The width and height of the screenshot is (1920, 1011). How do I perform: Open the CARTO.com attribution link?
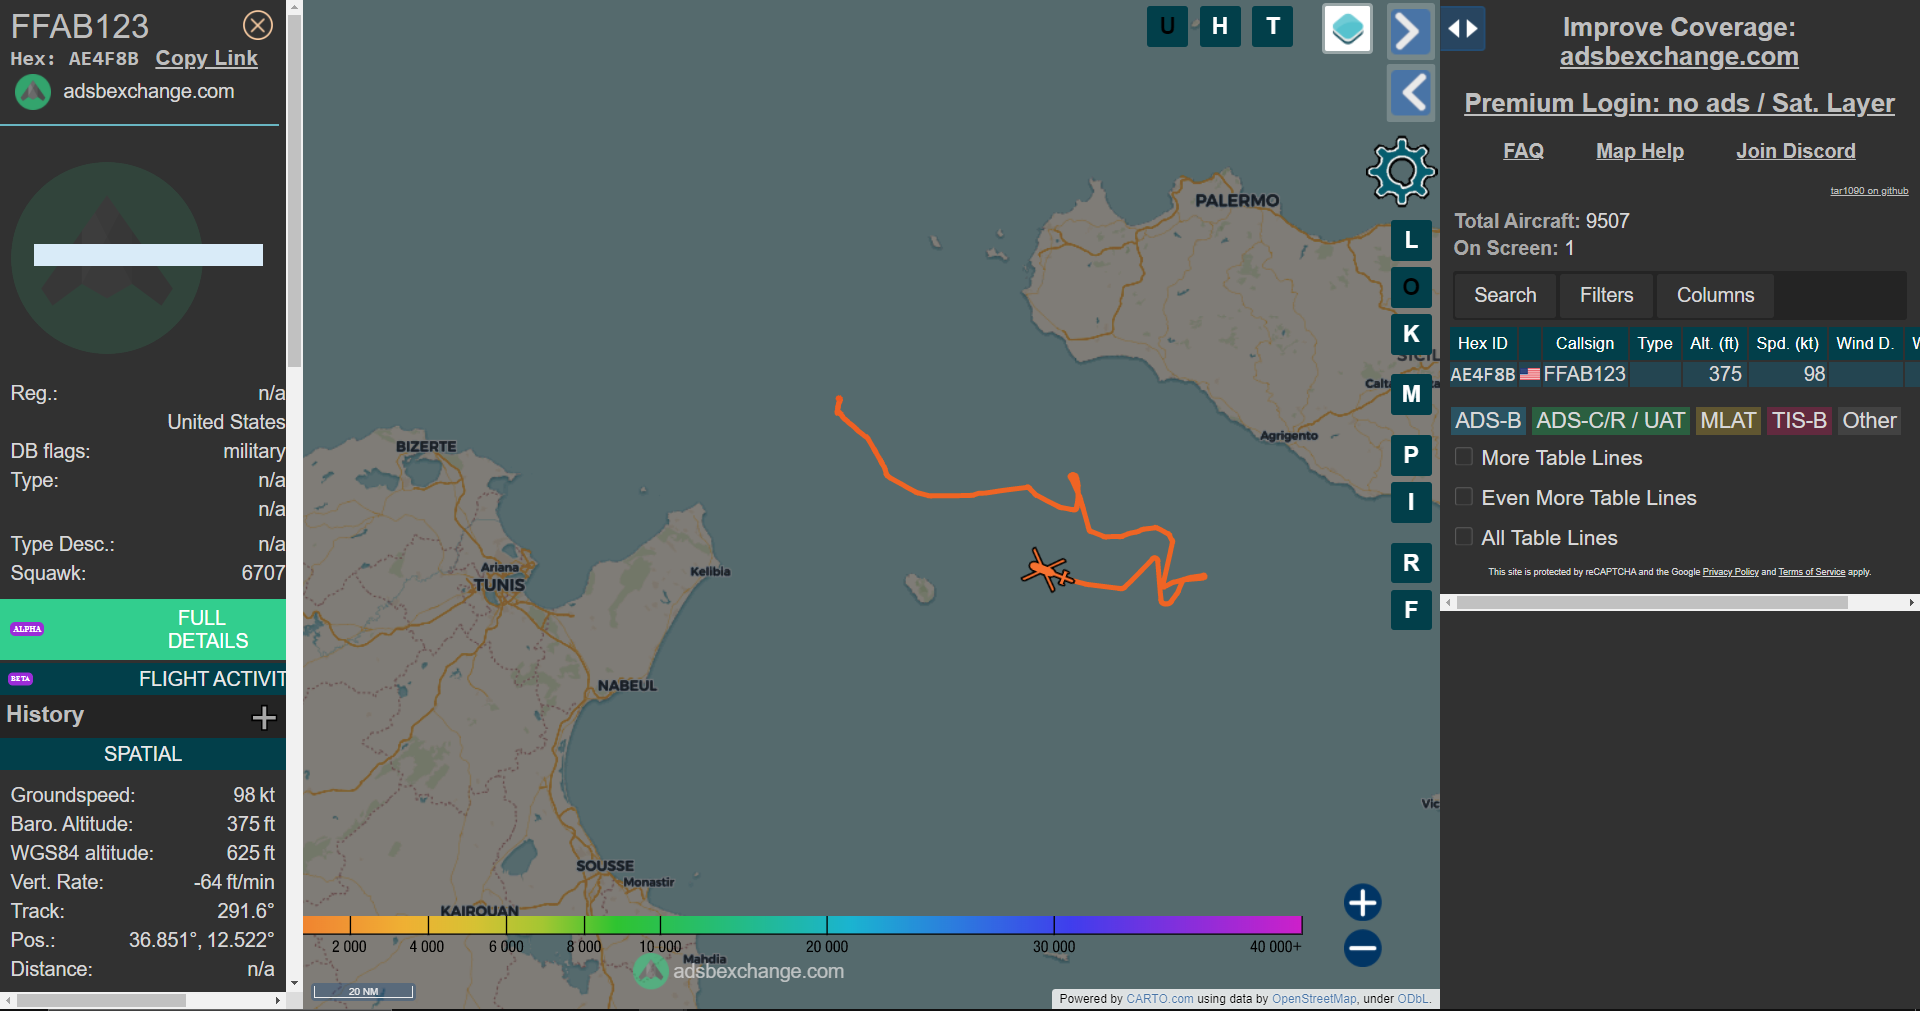click(x=1159, y=999)
